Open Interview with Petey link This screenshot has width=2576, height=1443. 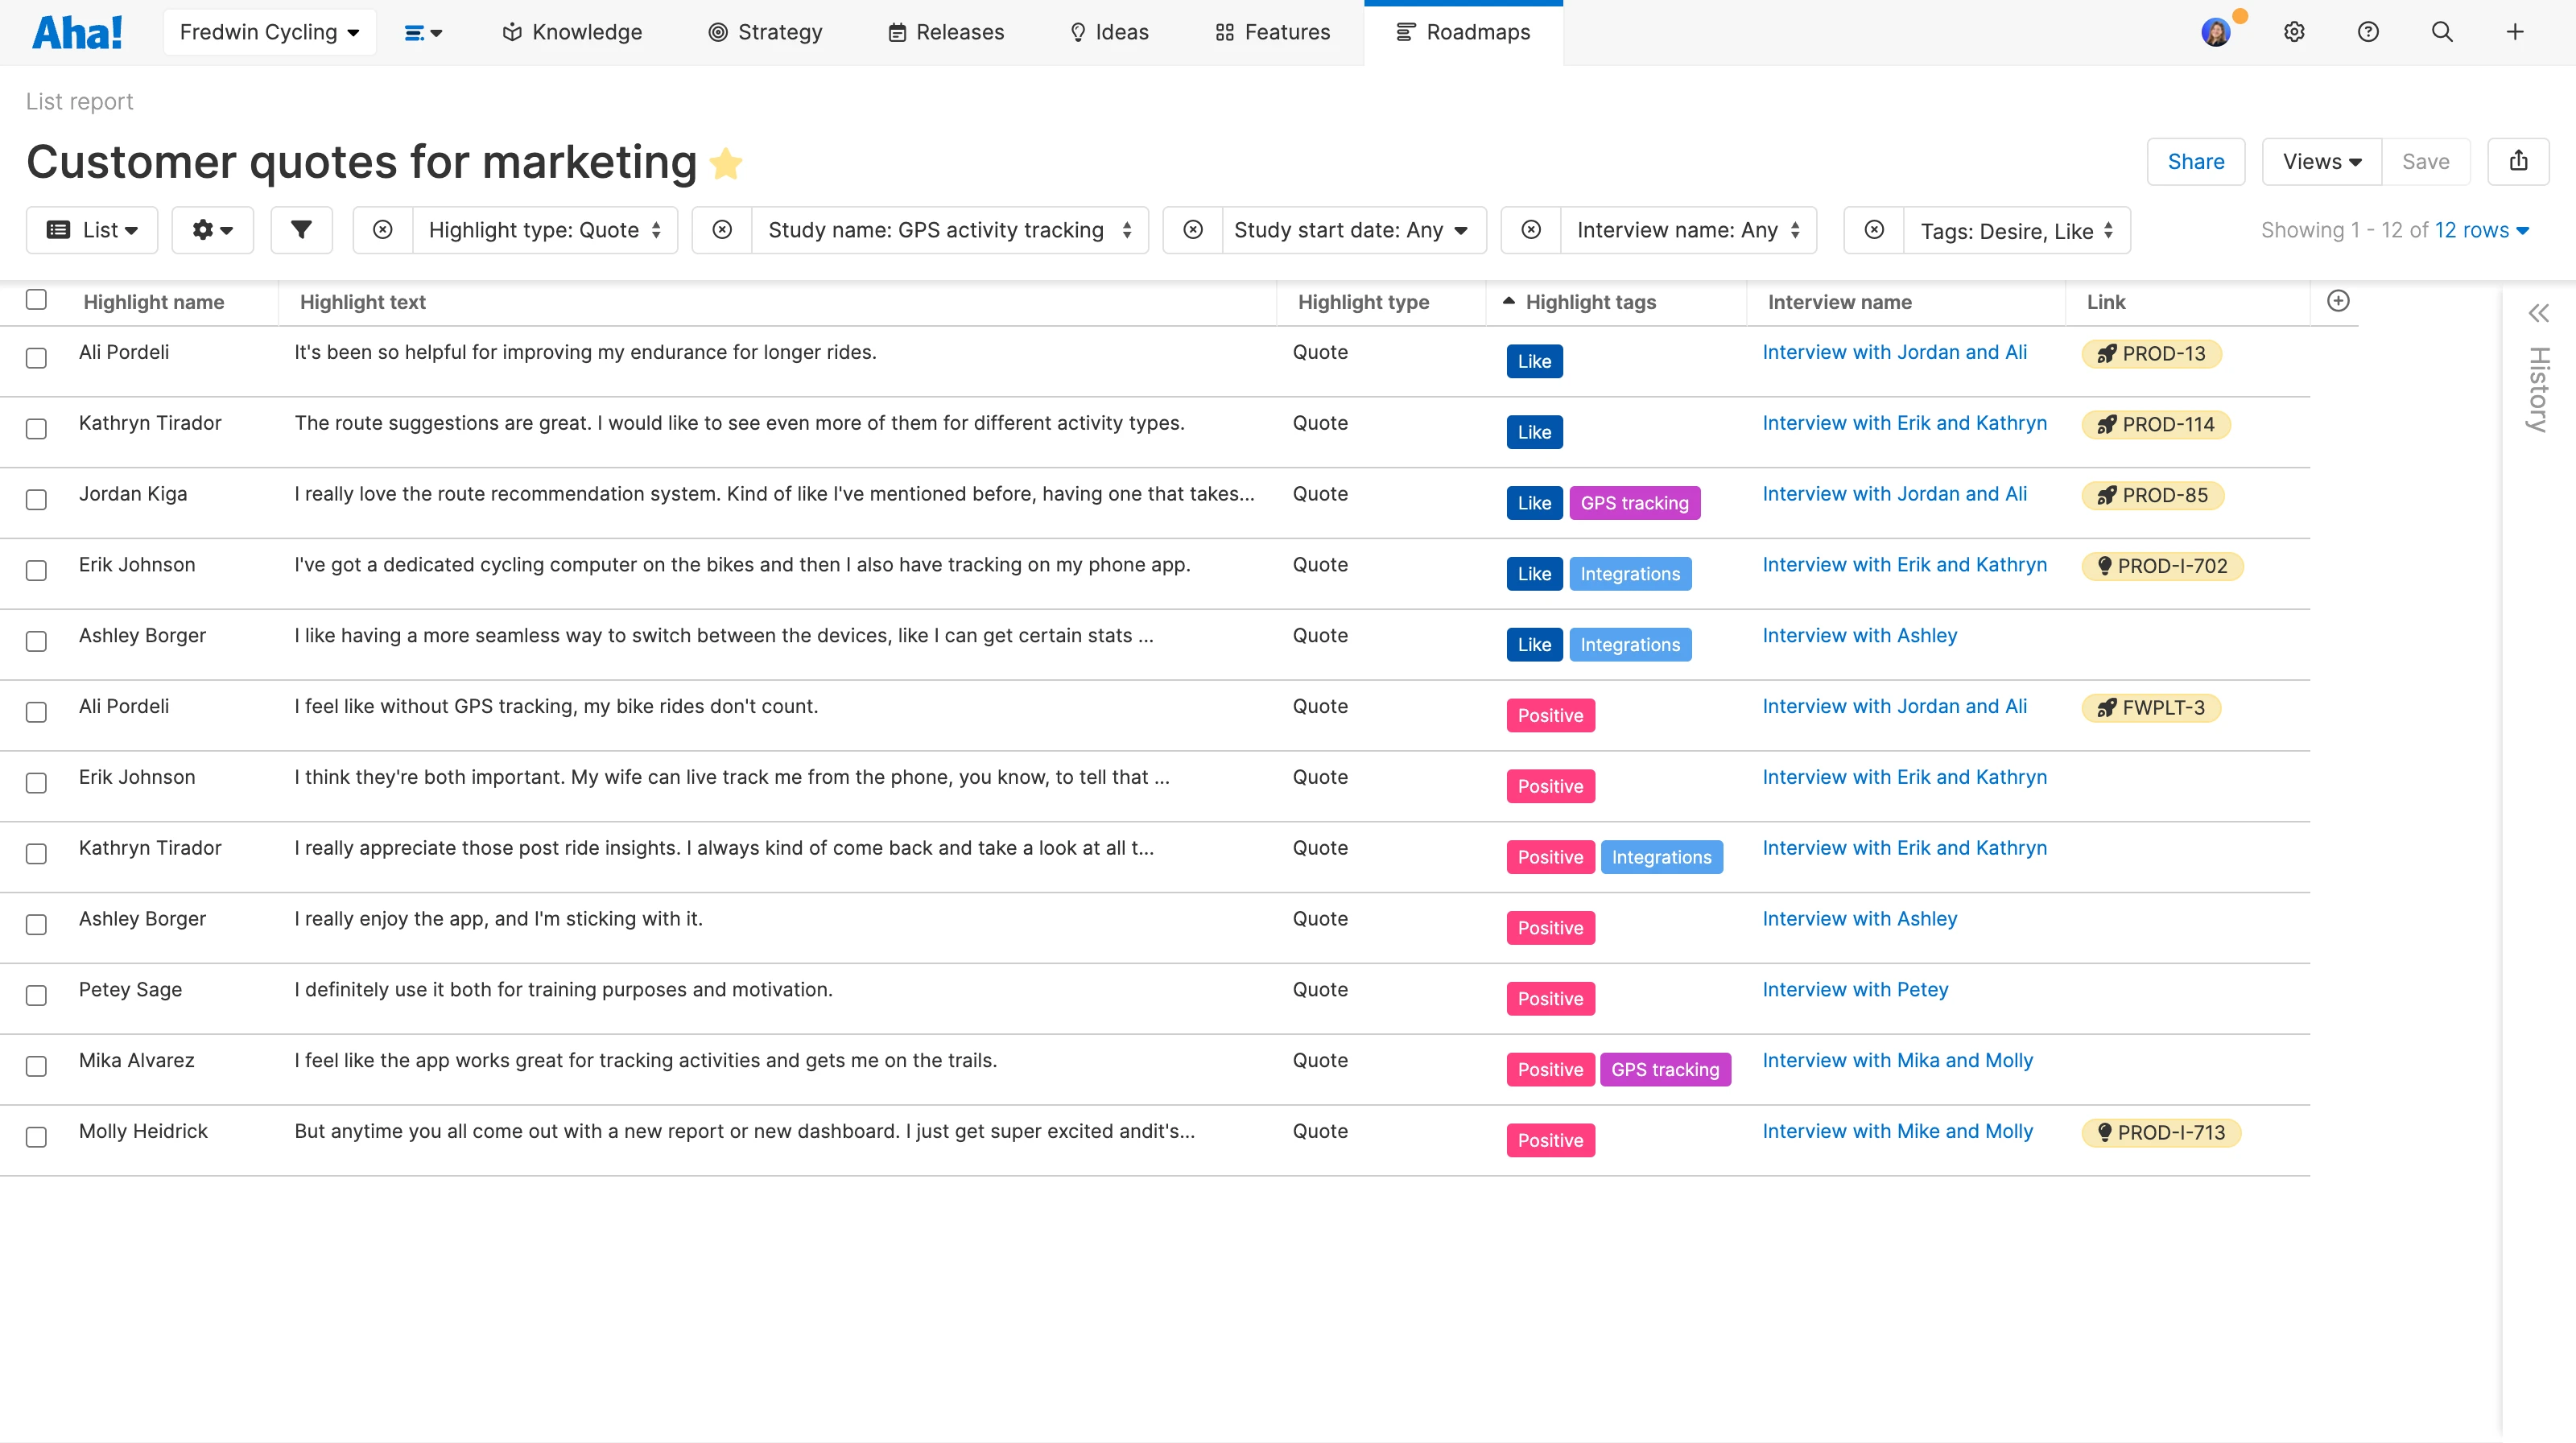1855,989
